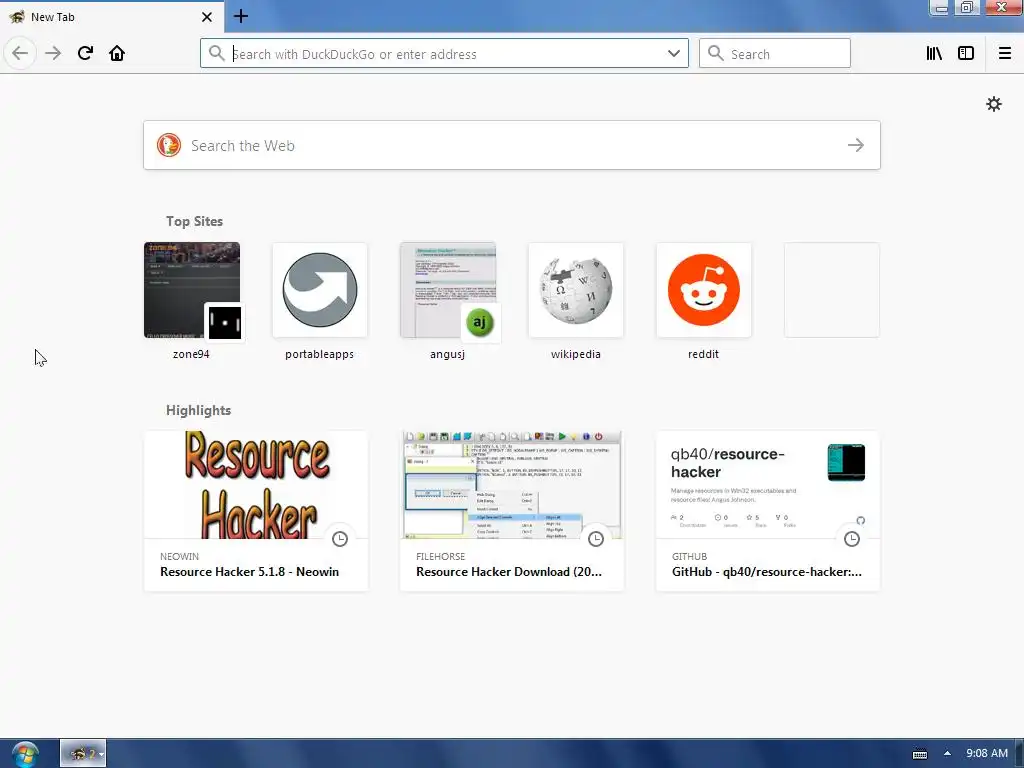Reload the current page

(85, 53)
